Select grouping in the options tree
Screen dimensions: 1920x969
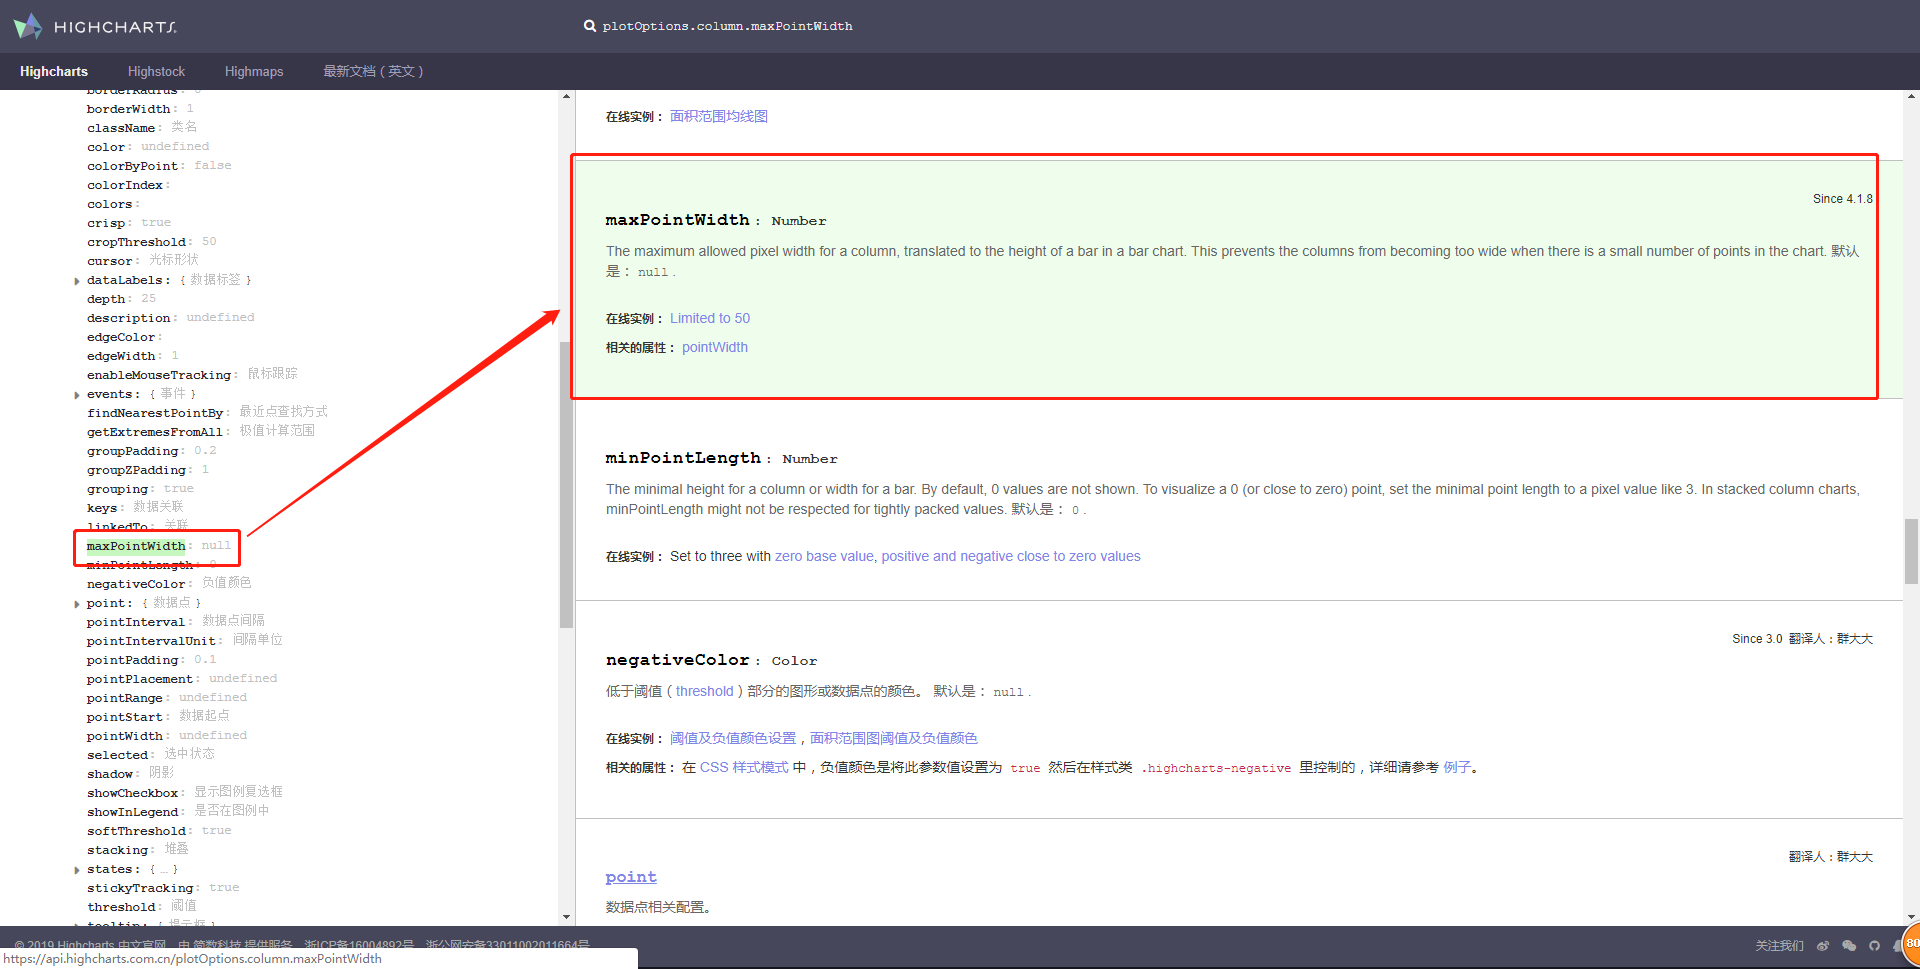[x=117, y=489]
